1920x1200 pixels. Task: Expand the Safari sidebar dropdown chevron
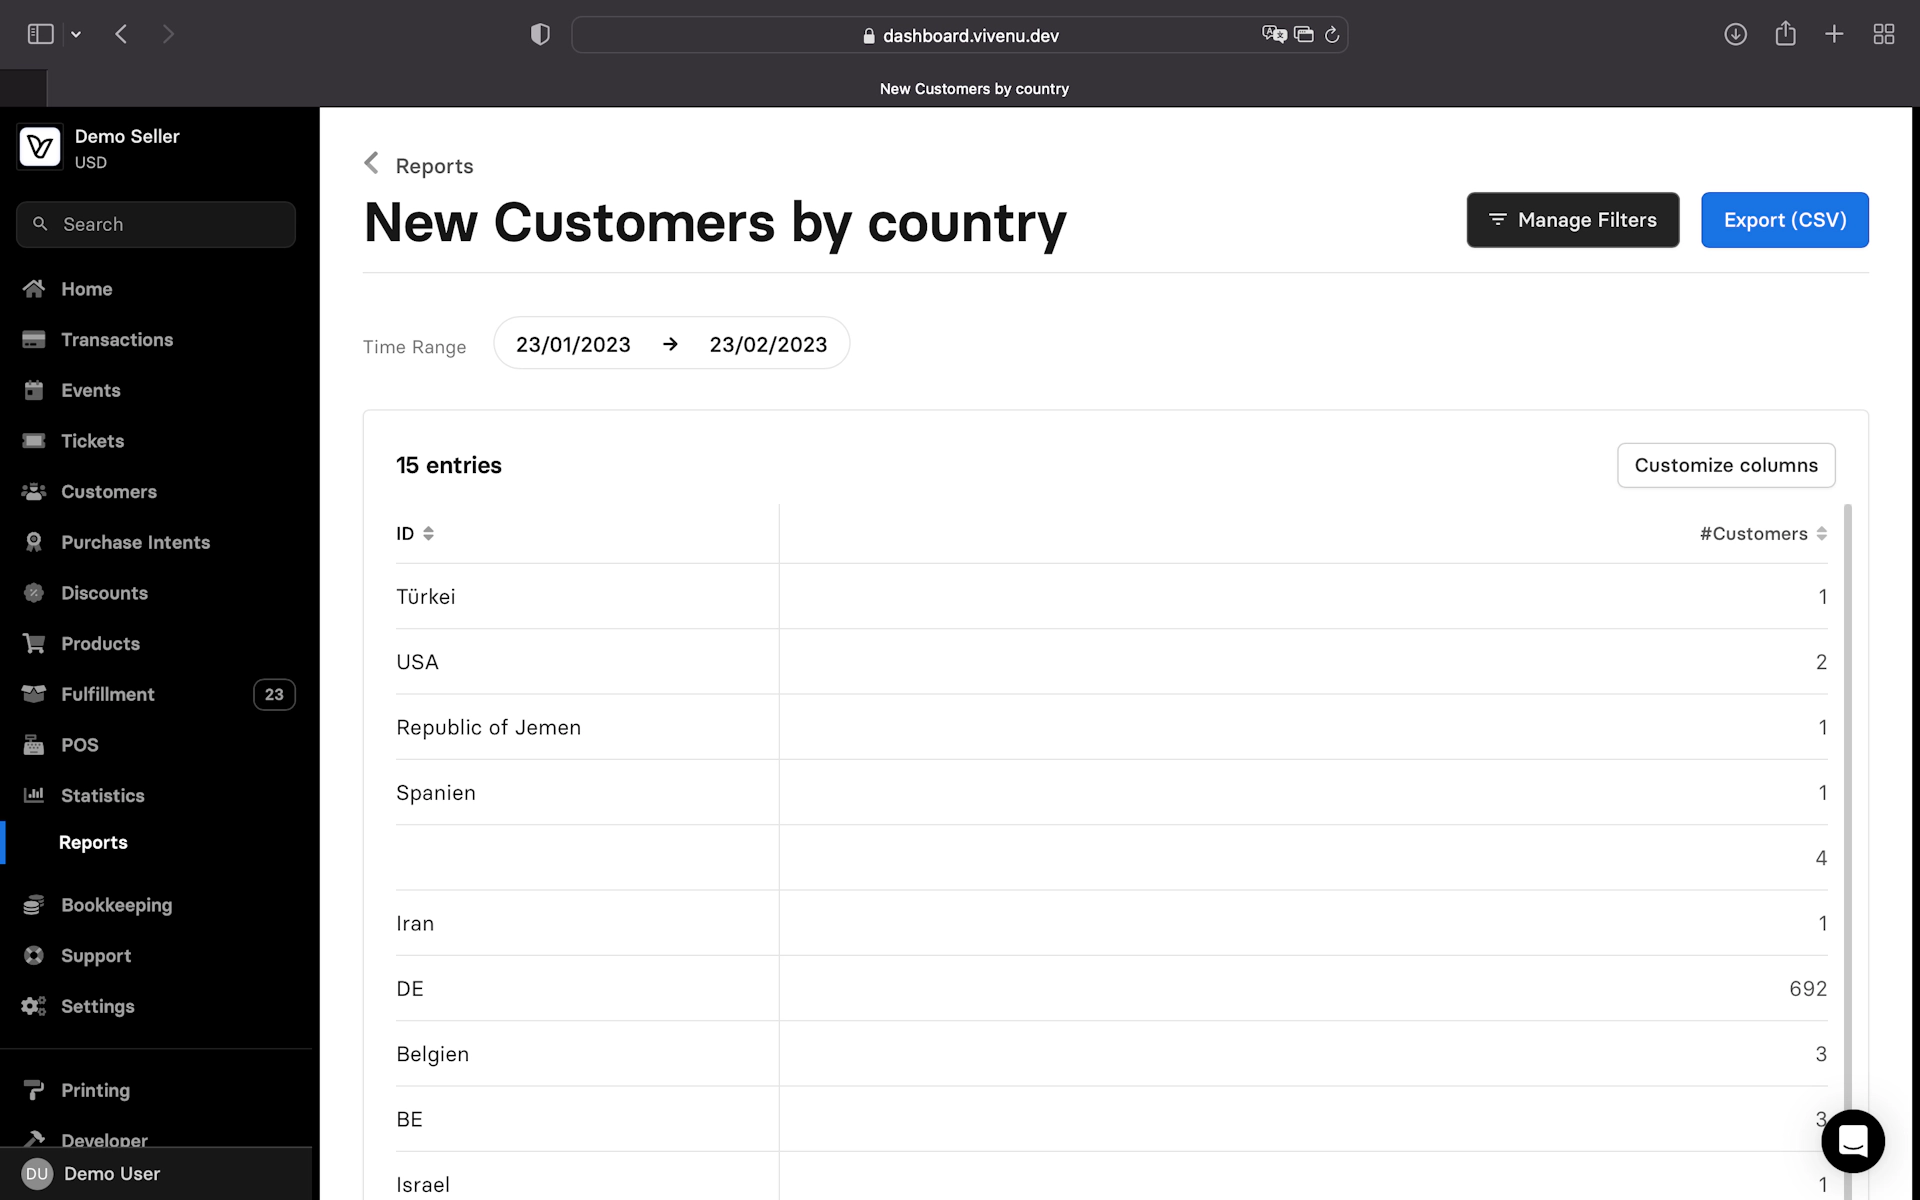point(76,35)
